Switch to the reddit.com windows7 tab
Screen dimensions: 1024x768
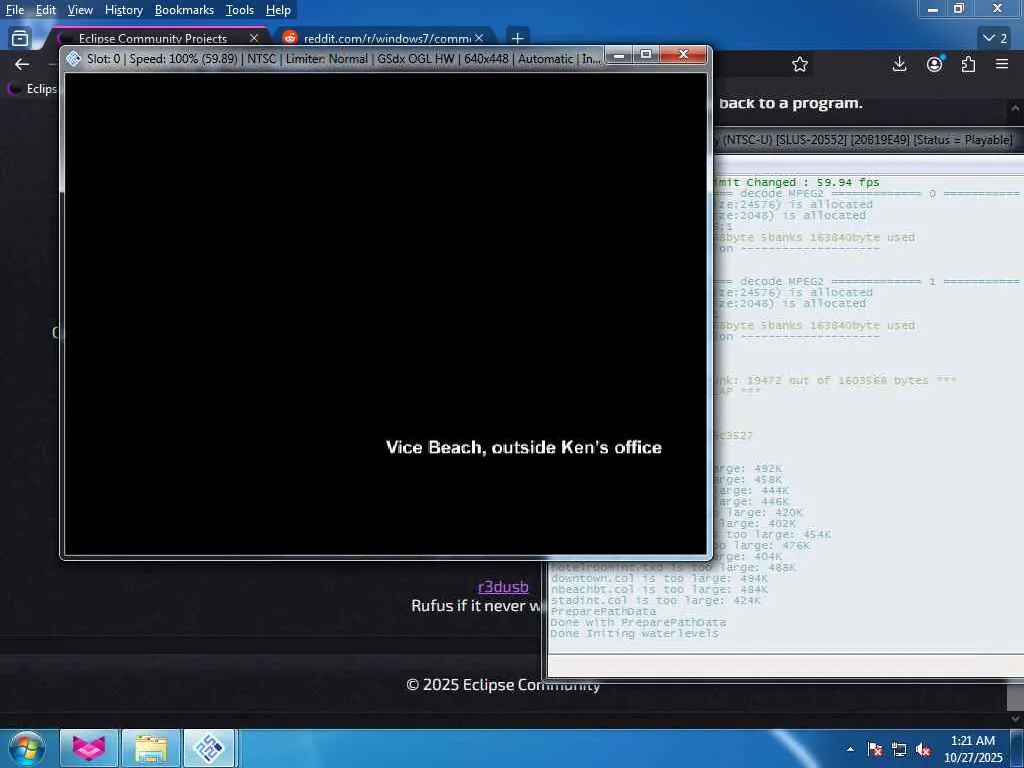pyautogui.click(x=387, y=38)
